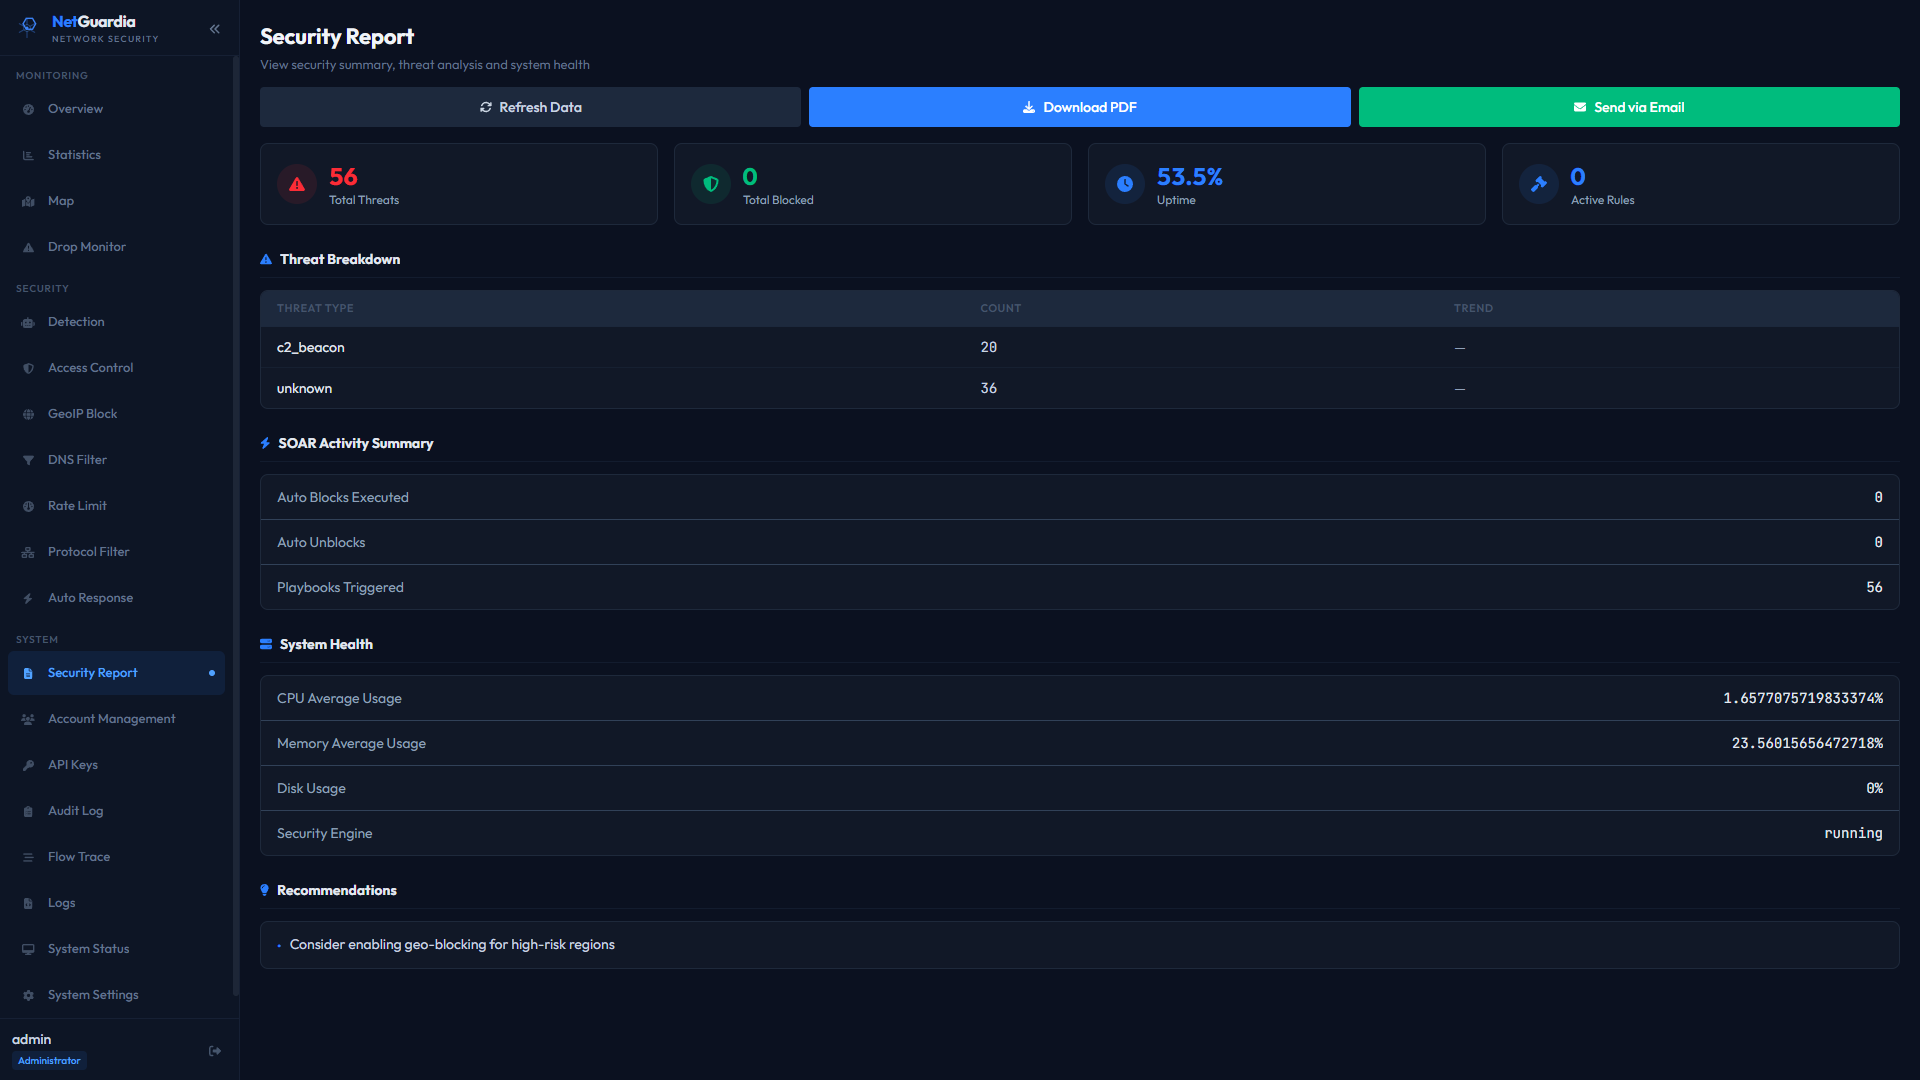
Task: Click the Rate Limit gauge icon
Action: click(28, 506)
